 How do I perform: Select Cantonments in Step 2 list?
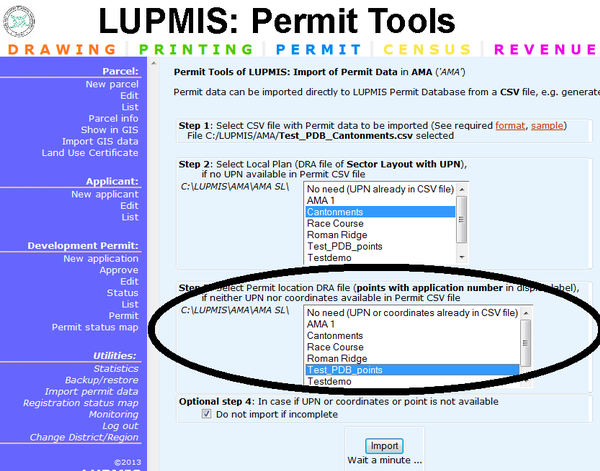pos(380,212)
